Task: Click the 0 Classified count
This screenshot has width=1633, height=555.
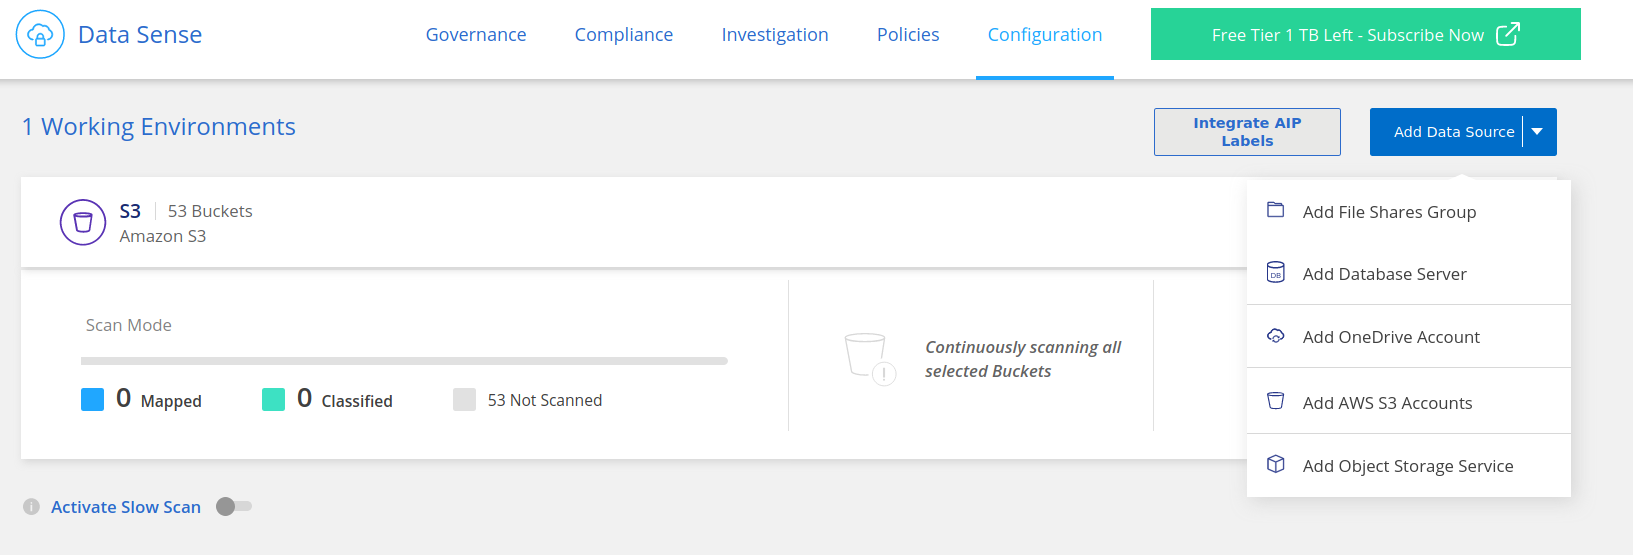Action: [x=304, y=398]
